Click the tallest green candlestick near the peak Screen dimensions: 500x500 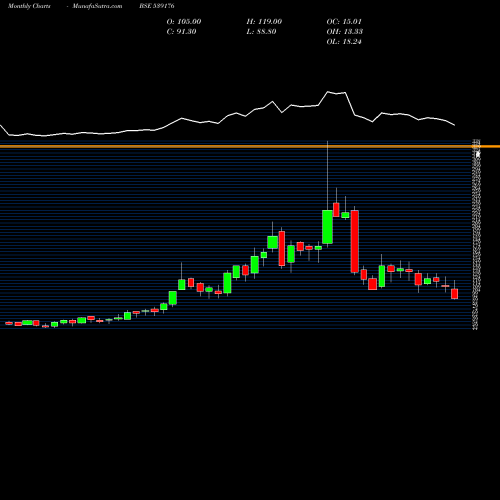pos(327,227)
